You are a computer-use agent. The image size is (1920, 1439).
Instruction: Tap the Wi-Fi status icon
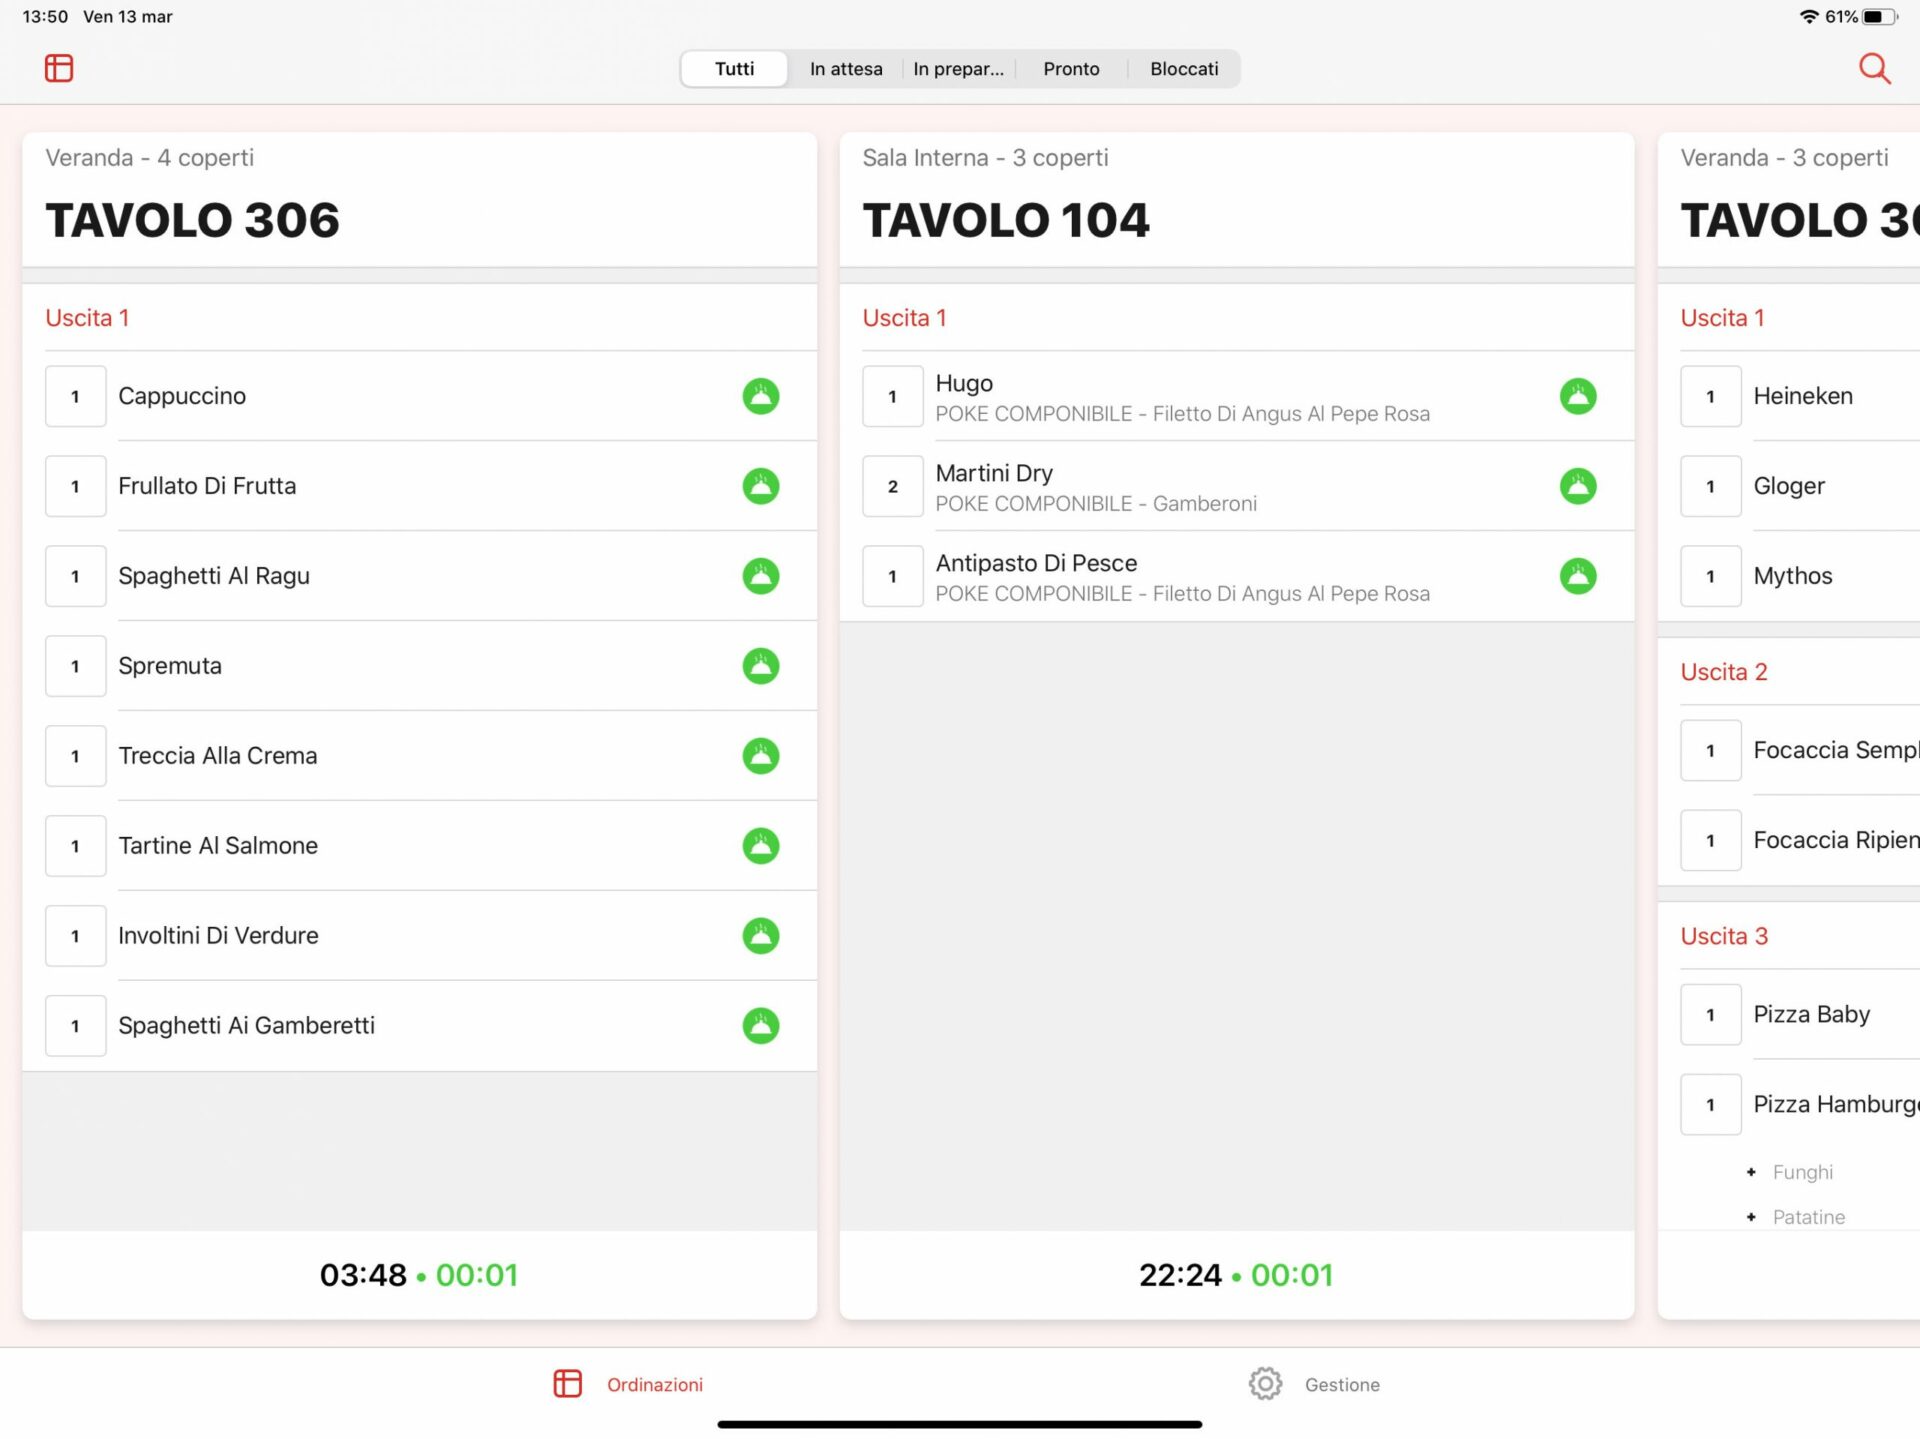[x=1808, y=17]
